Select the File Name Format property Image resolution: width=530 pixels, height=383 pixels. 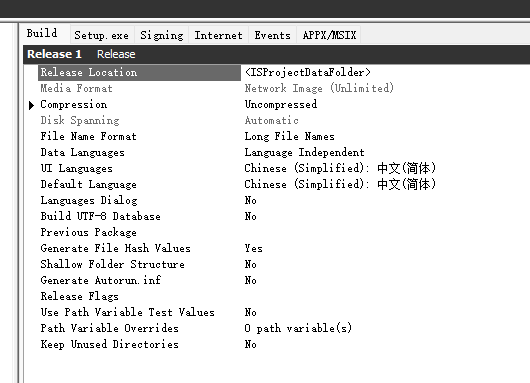[89, 137]
